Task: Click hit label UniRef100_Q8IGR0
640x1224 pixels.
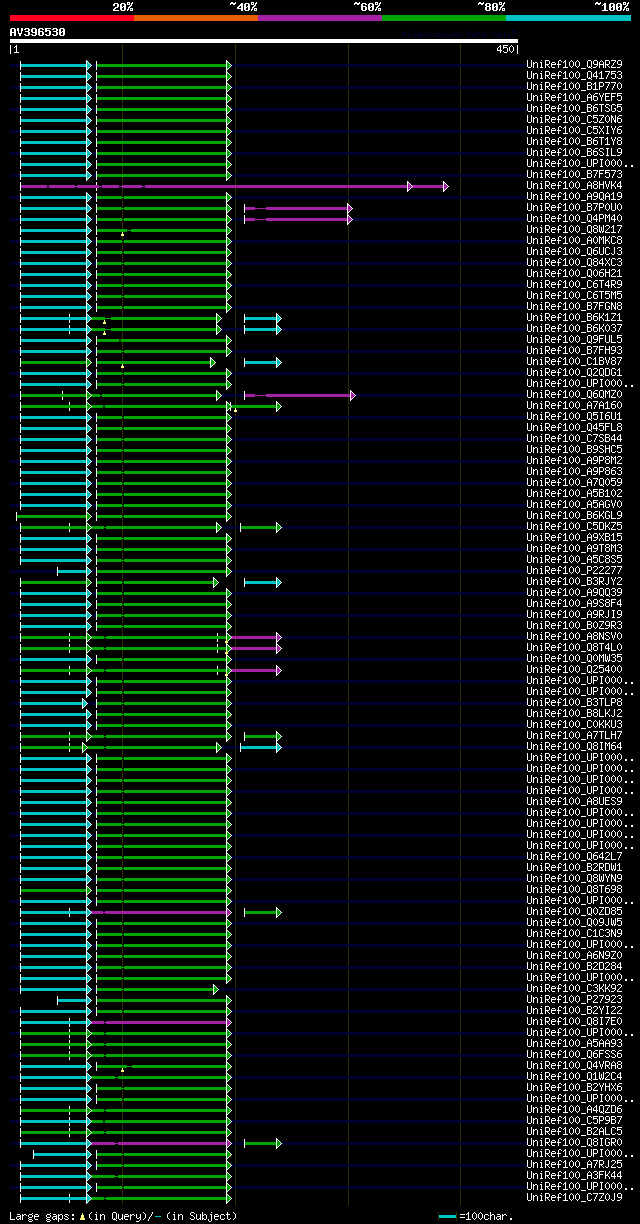Action: click(x=574, y=1143)
